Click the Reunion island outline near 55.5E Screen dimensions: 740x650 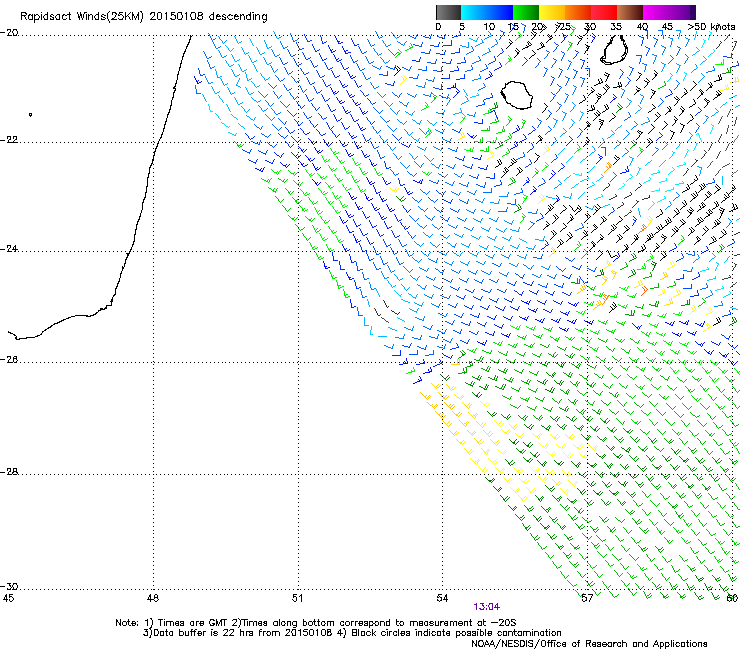(x=516, y=95)
